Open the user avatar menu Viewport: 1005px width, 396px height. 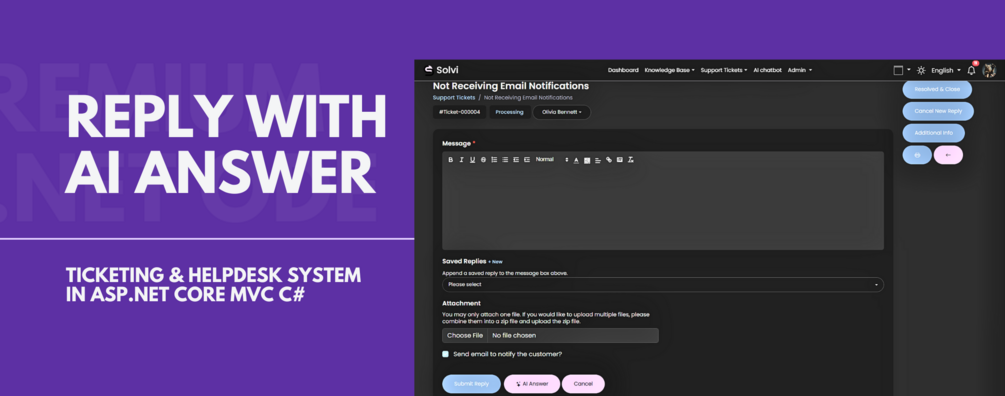[989, 70]
